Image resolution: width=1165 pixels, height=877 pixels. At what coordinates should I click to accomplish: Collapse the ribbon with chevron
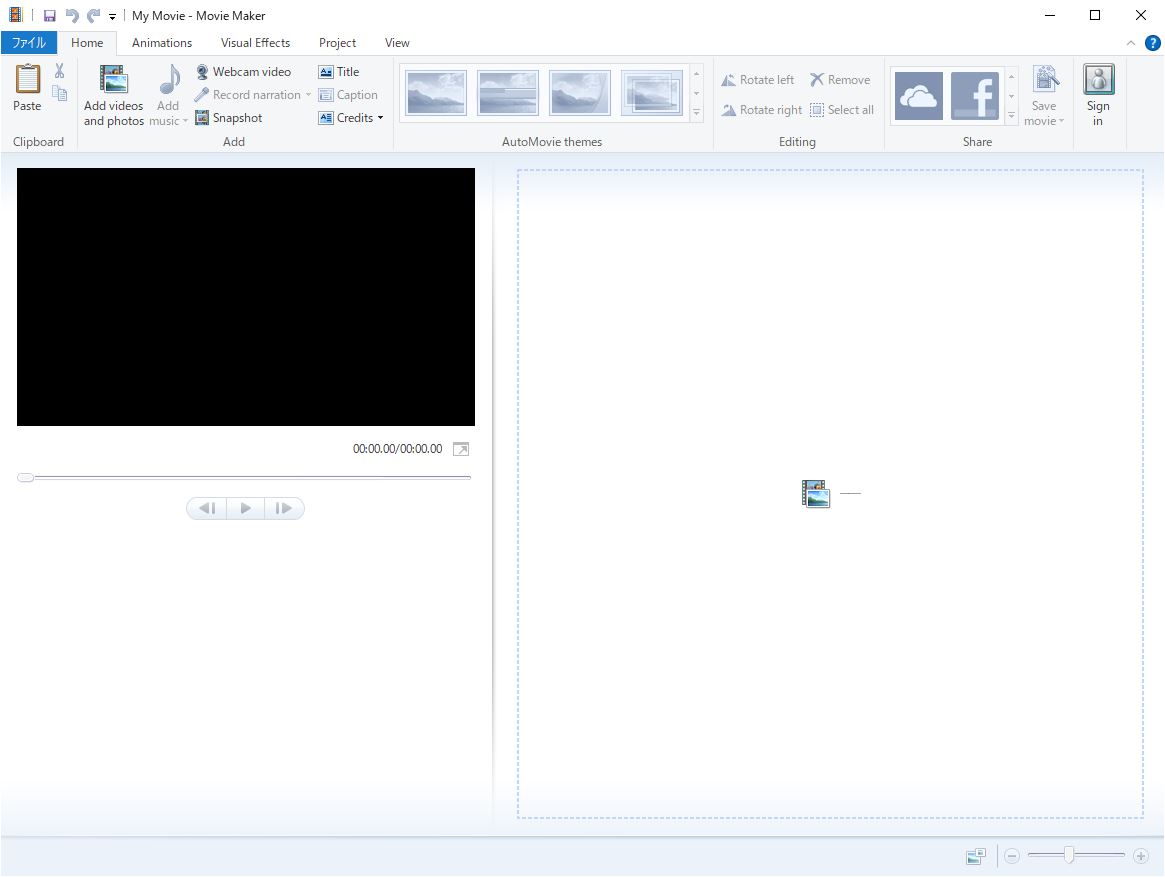[x=1131, y=43]
